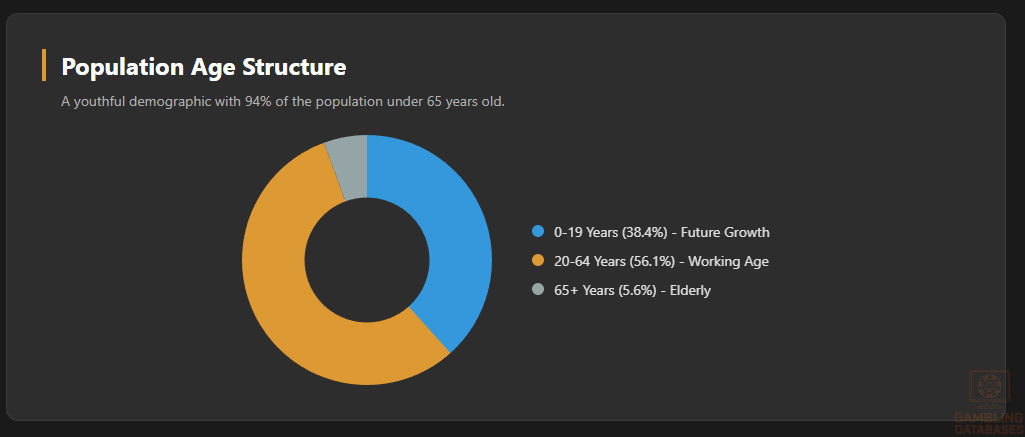The width and height of the screenshot is (1025, 437).
Task: Click the orange legend dot for 20-64 Years
Action: (538, 261)
